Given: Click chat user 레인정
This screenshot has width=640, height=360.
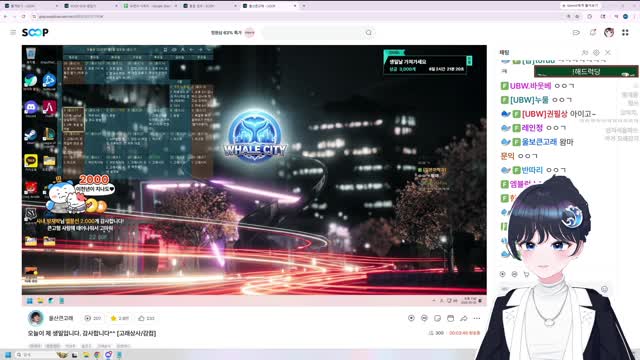Looking at the screenshot, I should click(x=532, y=128).
